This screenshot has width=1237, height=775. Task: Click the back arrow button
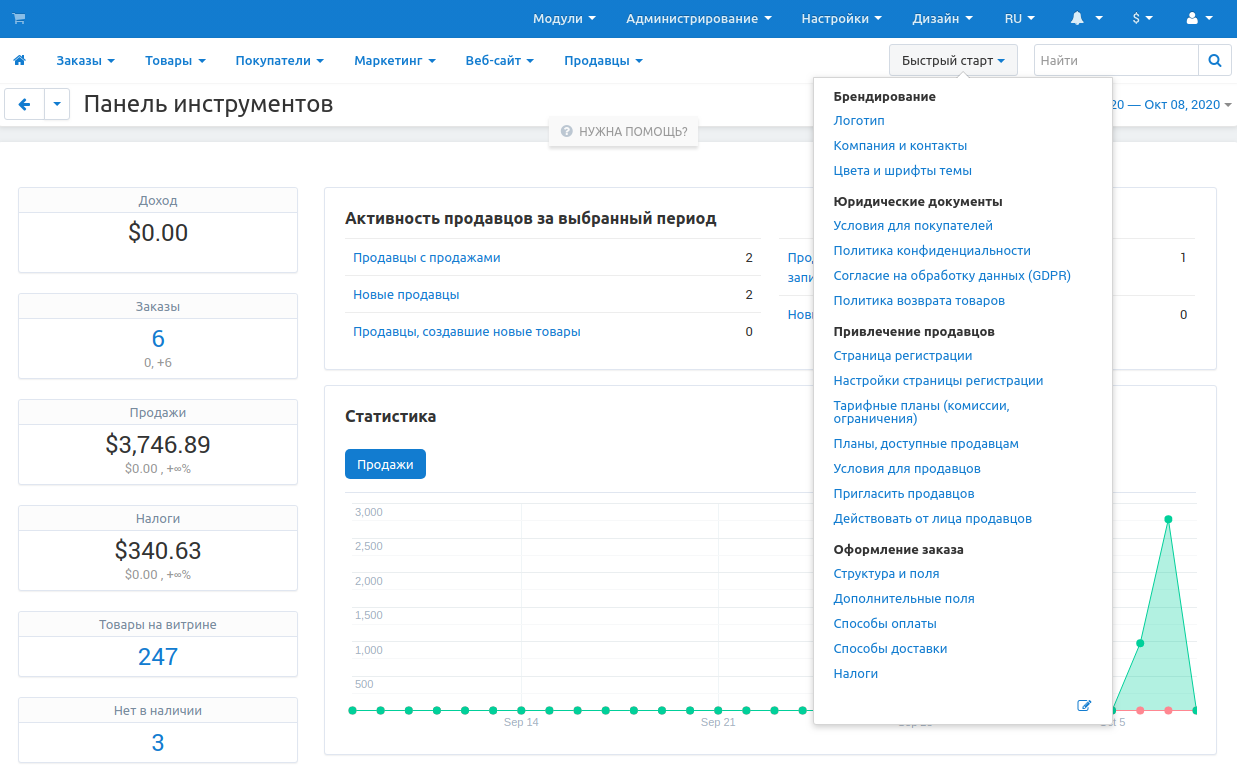pyautogui.click(x=25, y=104)
